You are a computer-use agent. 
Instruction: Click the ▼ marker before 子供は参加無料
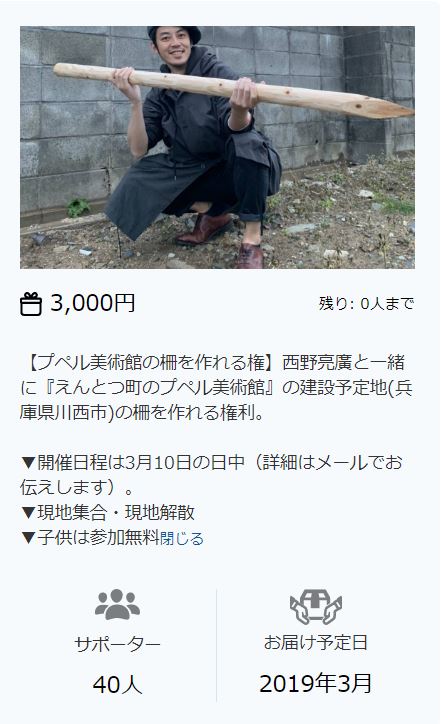28,537
